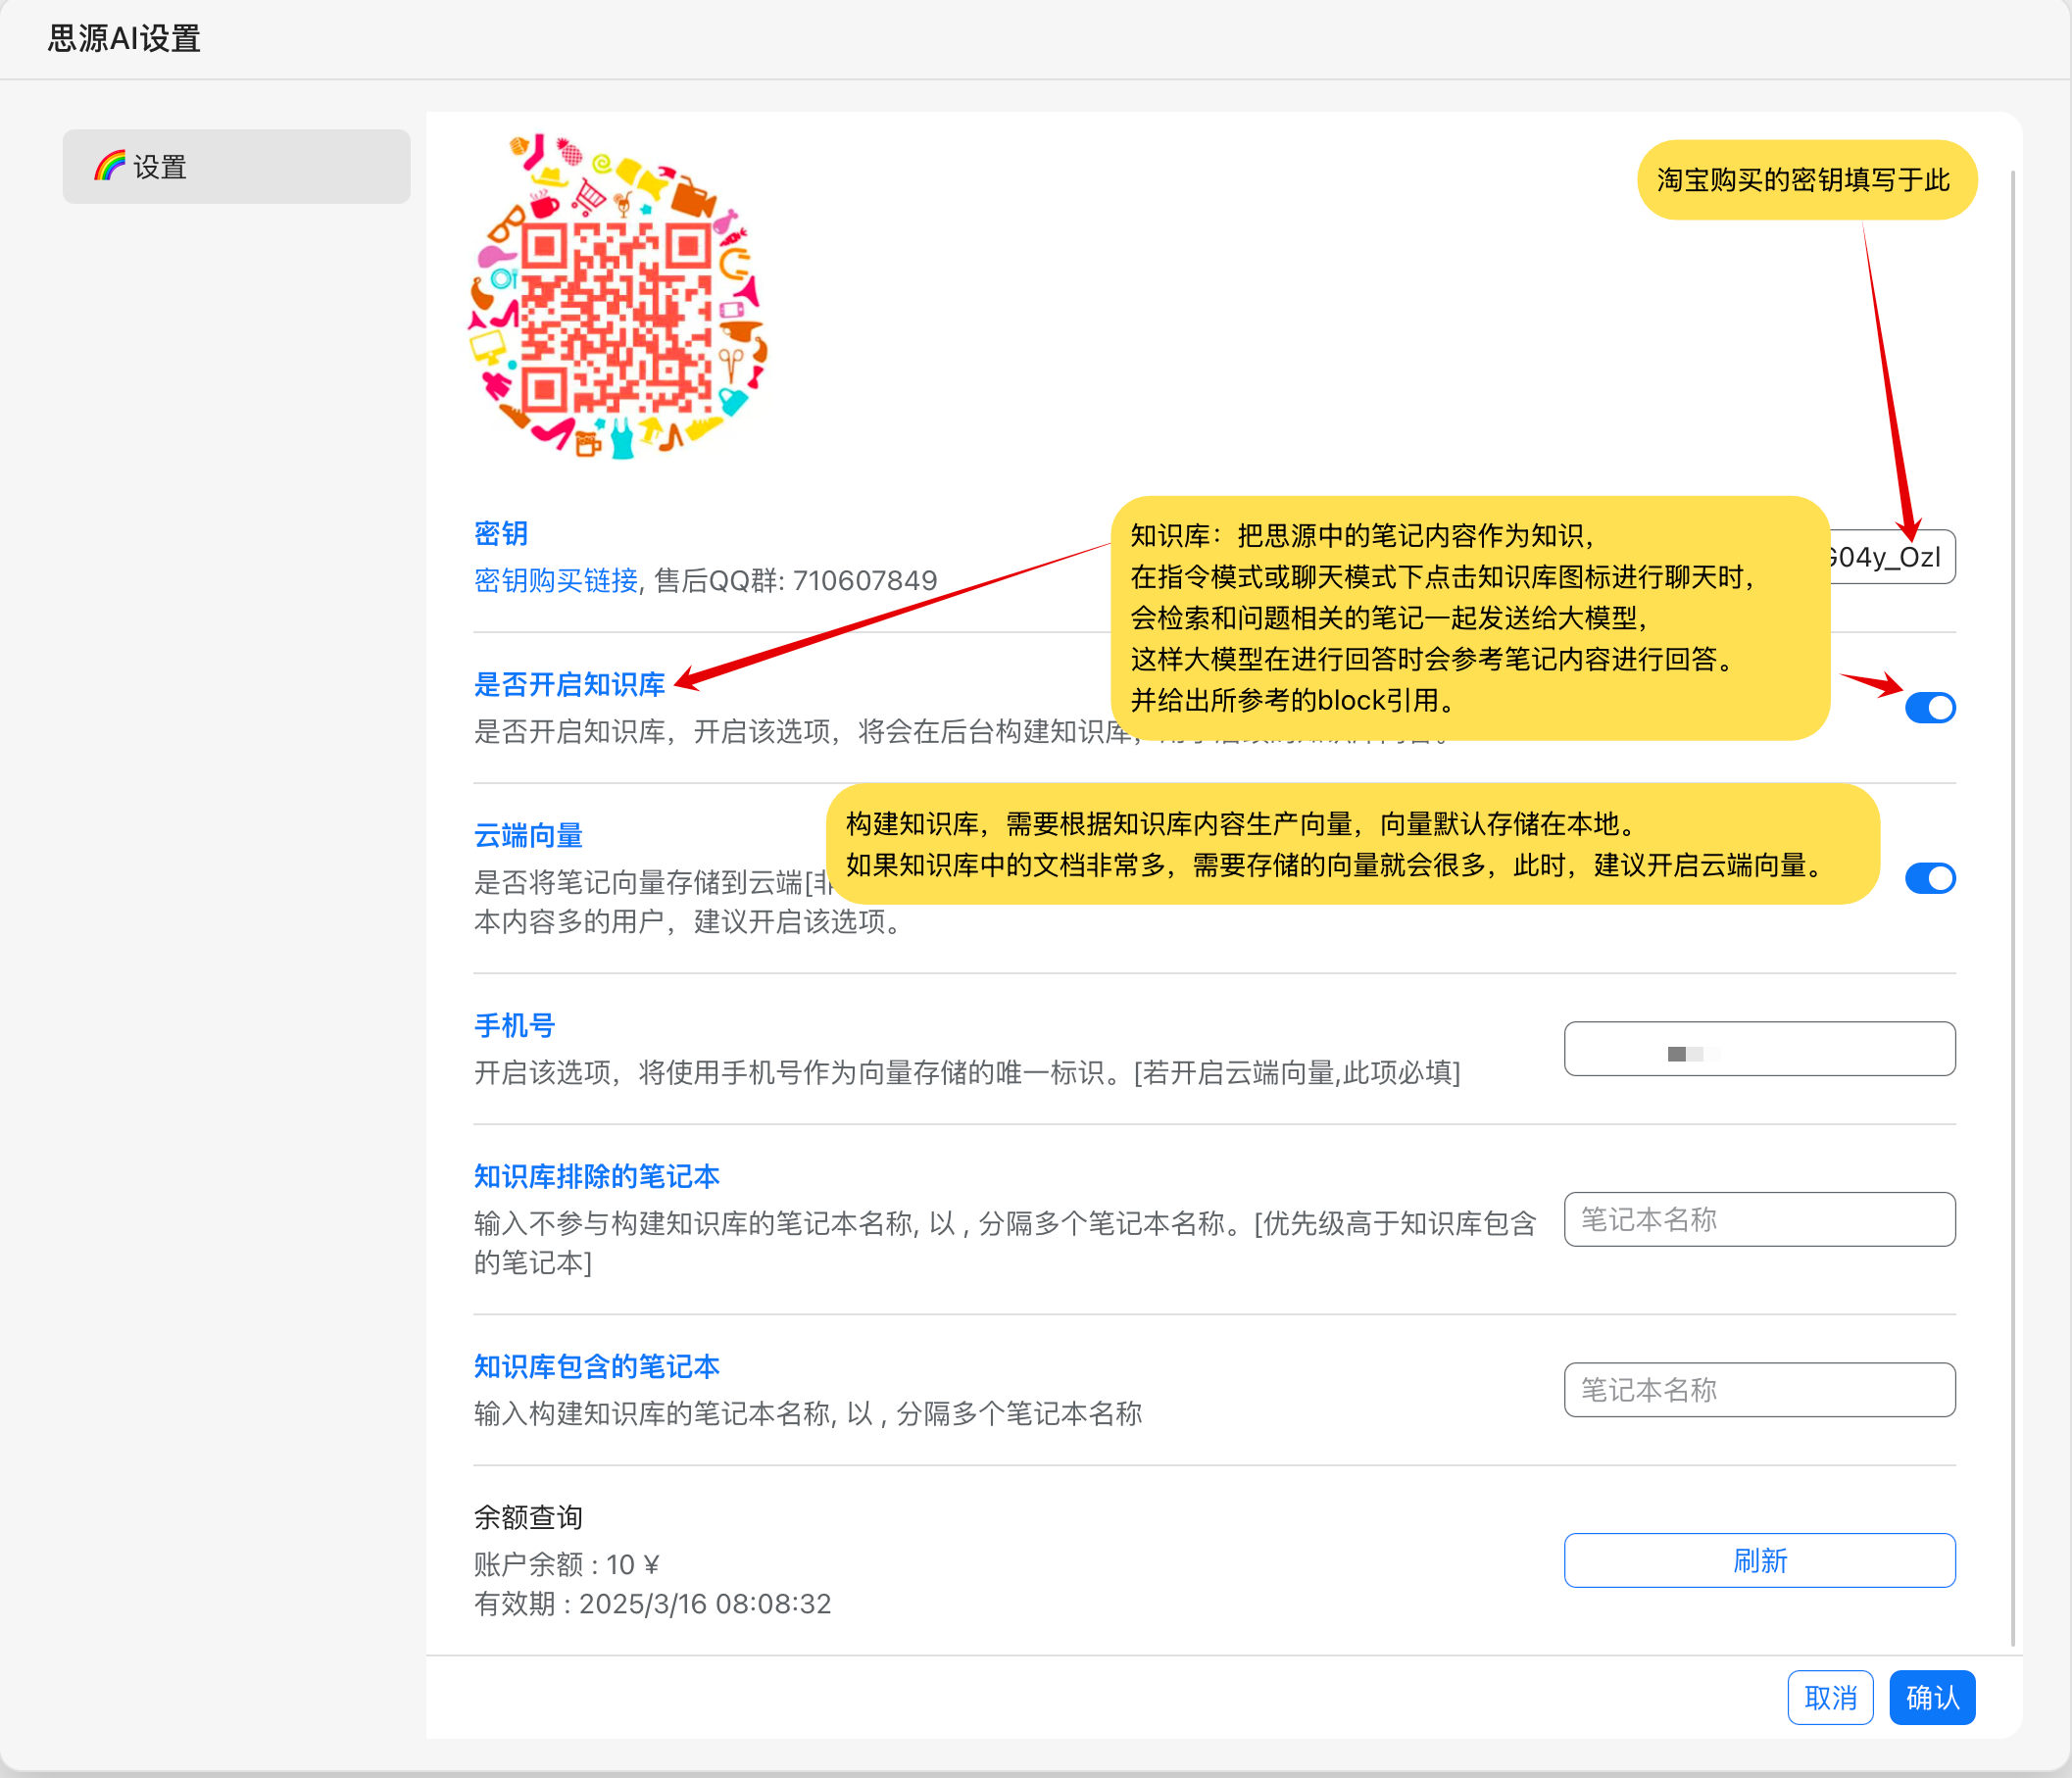Click the 云端向量 heading link

point(527,835)
